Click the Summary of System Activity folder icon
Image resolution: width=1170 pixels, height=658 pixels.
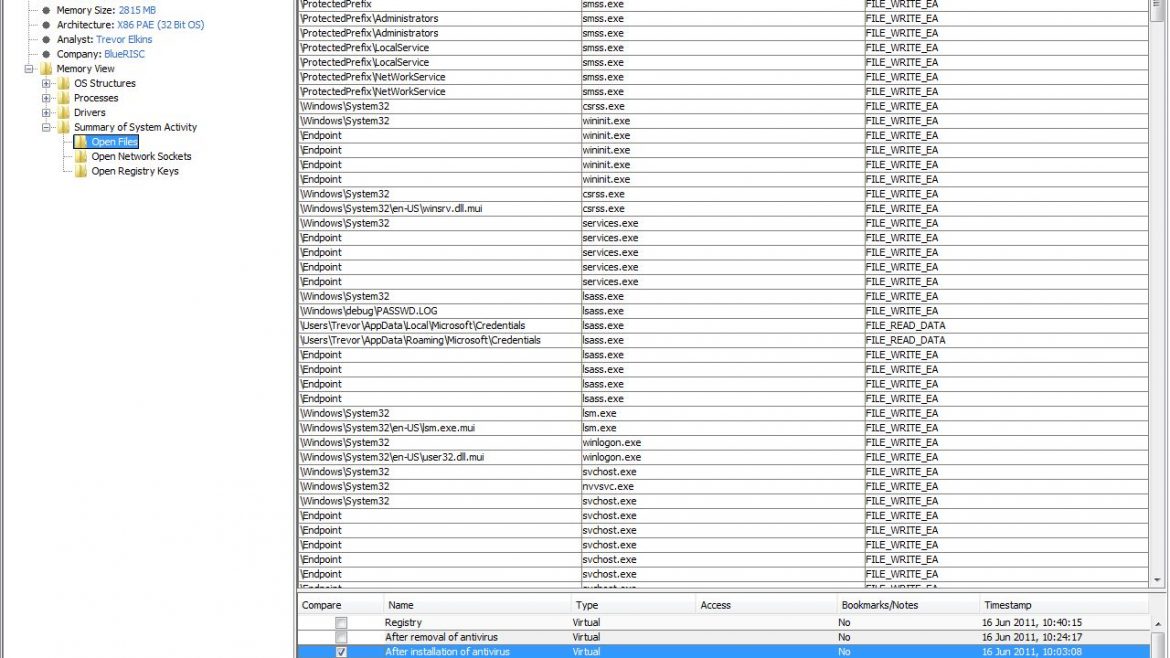(x=63, y=128)
